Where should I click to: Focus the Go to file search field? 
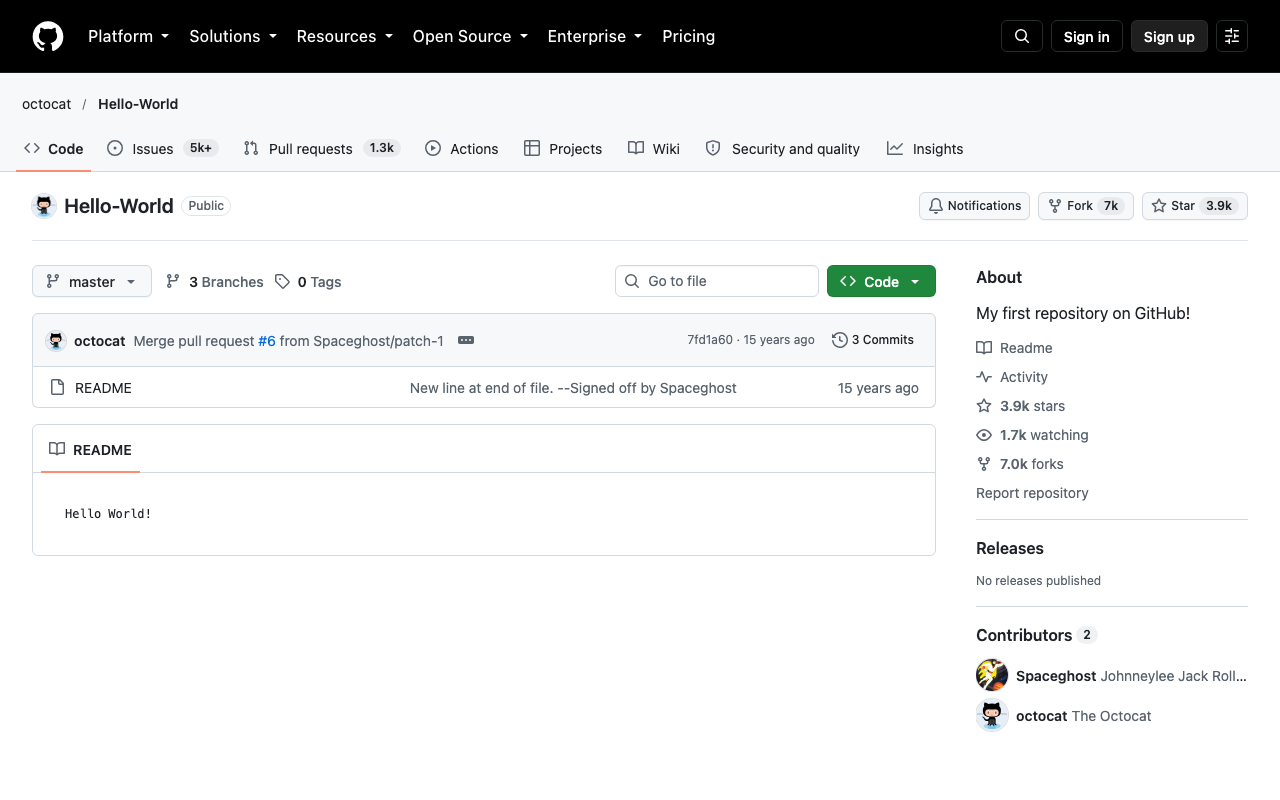(717, 281)
